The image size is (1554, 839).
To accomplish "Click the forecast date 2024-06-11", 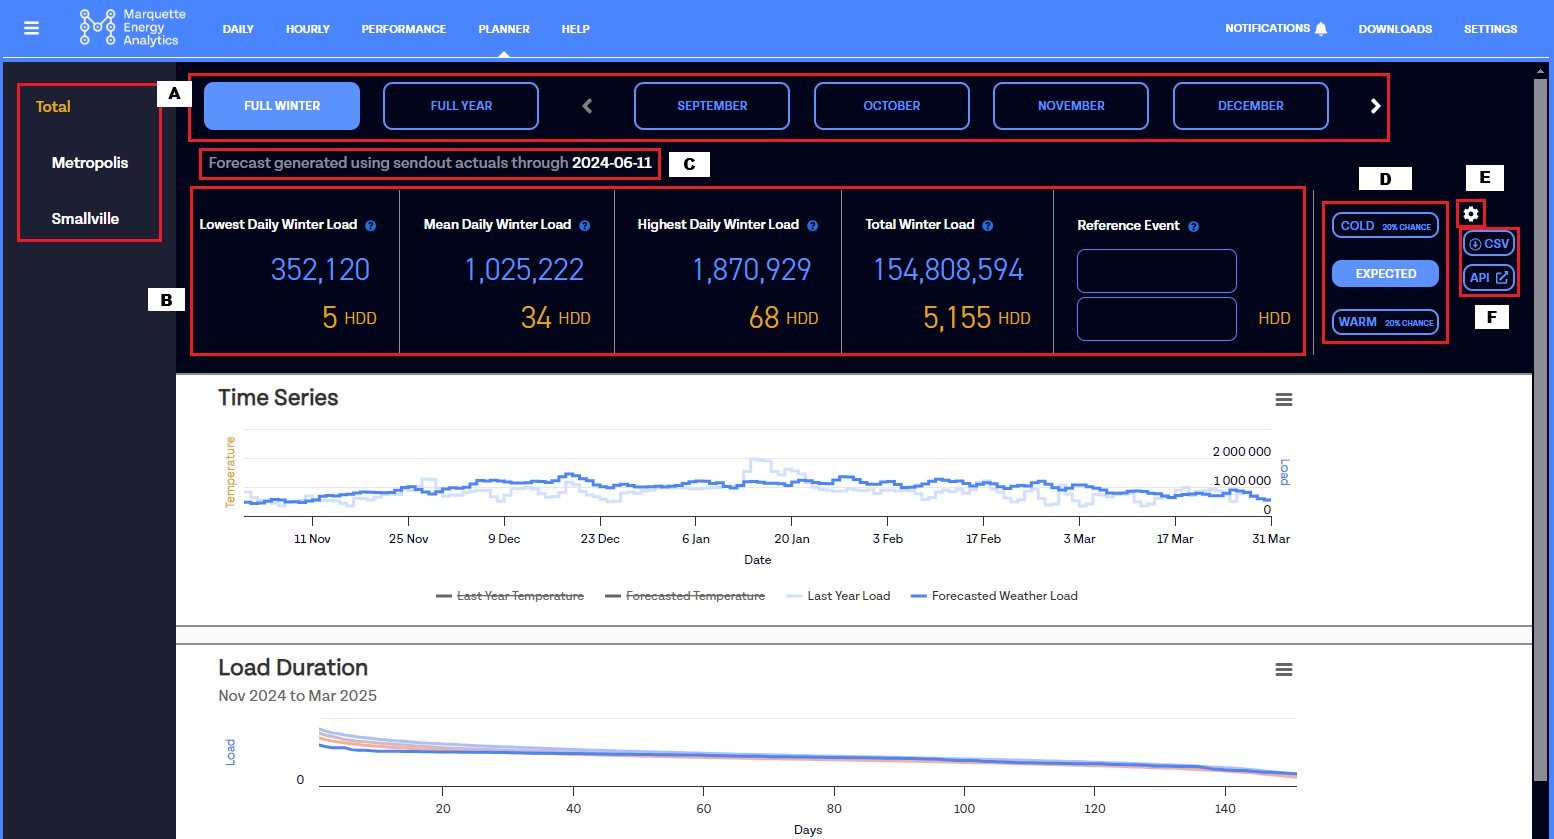I will [612, 163].
